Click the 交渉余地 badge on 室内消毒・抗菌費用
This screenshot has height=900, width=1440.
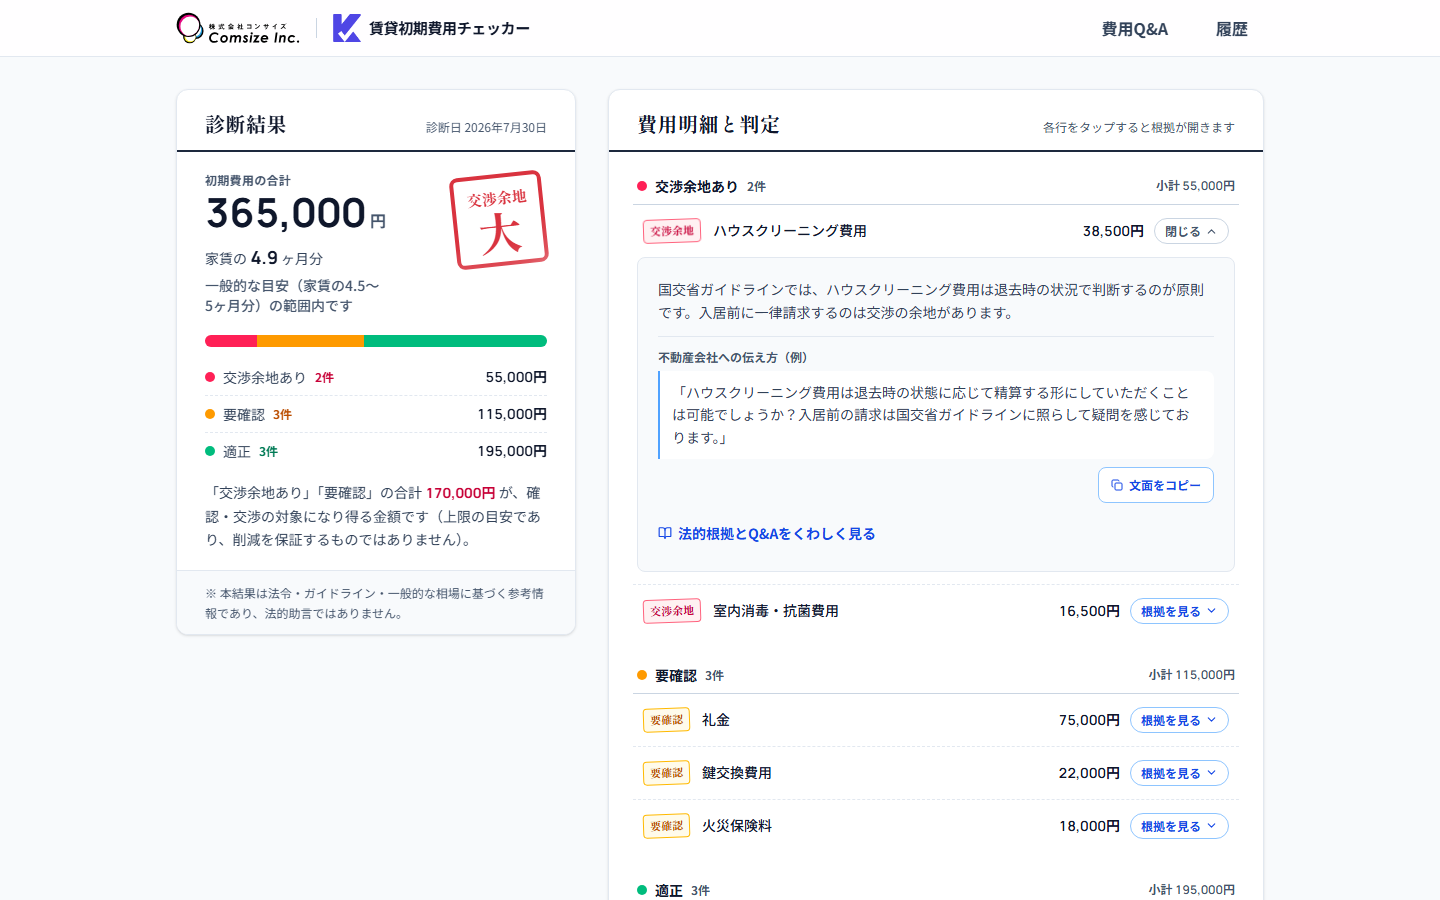[x=672, y=611]
